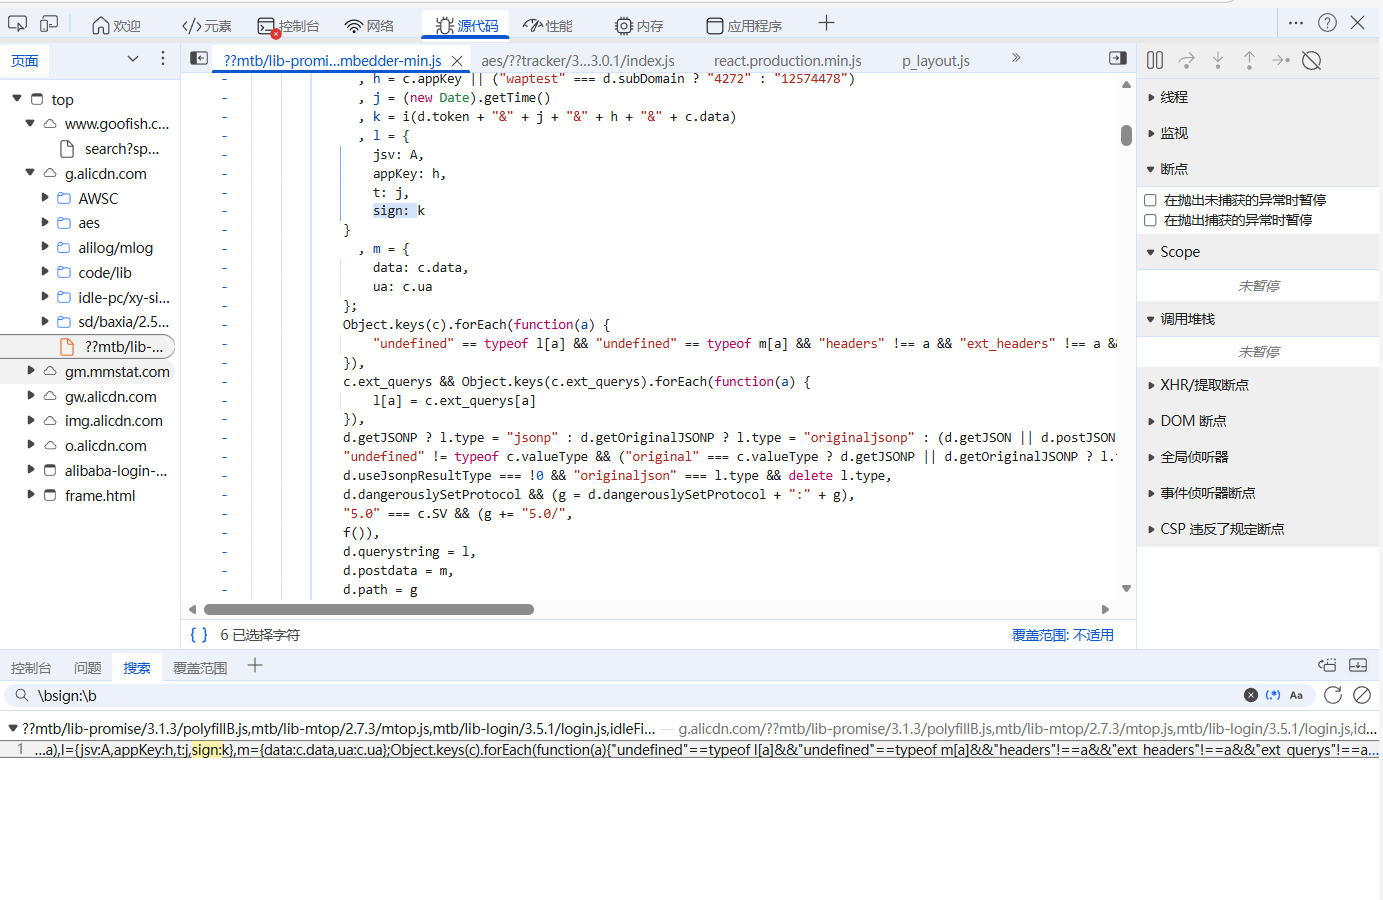
Task: Open the react.production.min.js file tab
Action: pos(787,61)
